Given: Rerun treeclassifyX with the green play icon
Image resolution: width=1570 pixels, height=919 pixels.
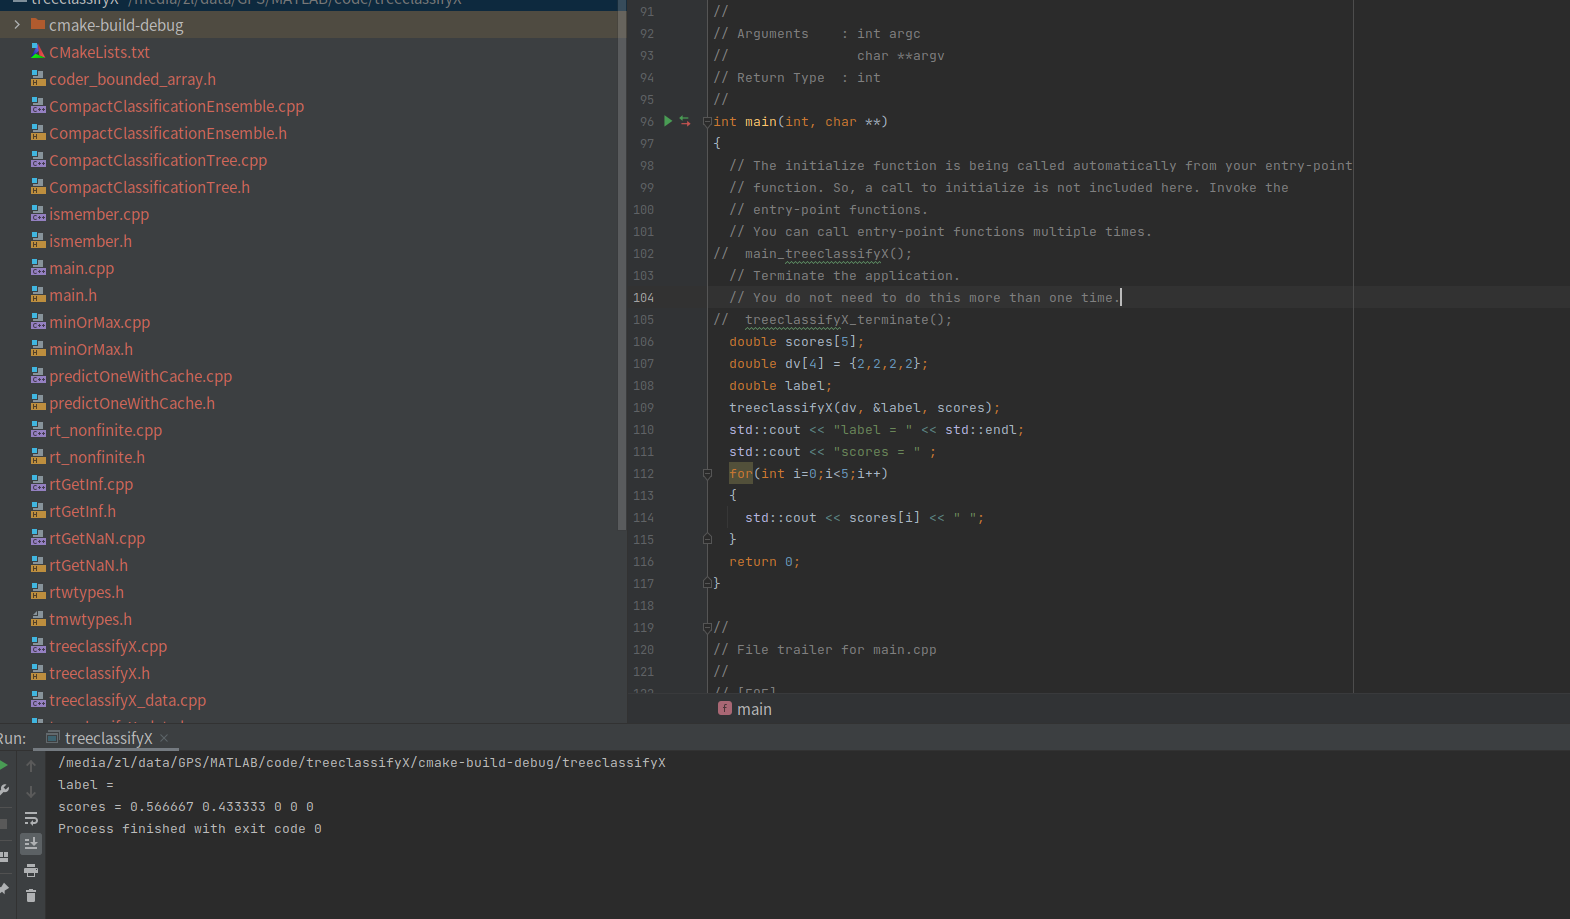Looking at the screenshot, I should pos(4,766).
